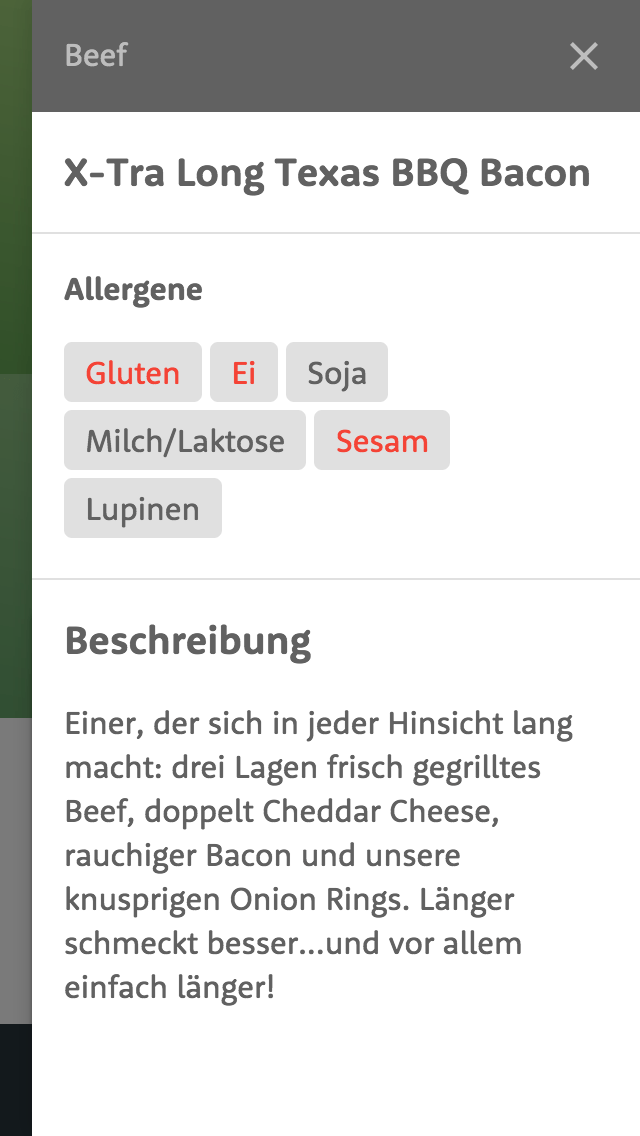Tap the Lupinen allergen tag
640x1136 pixels.
point(143,509)
